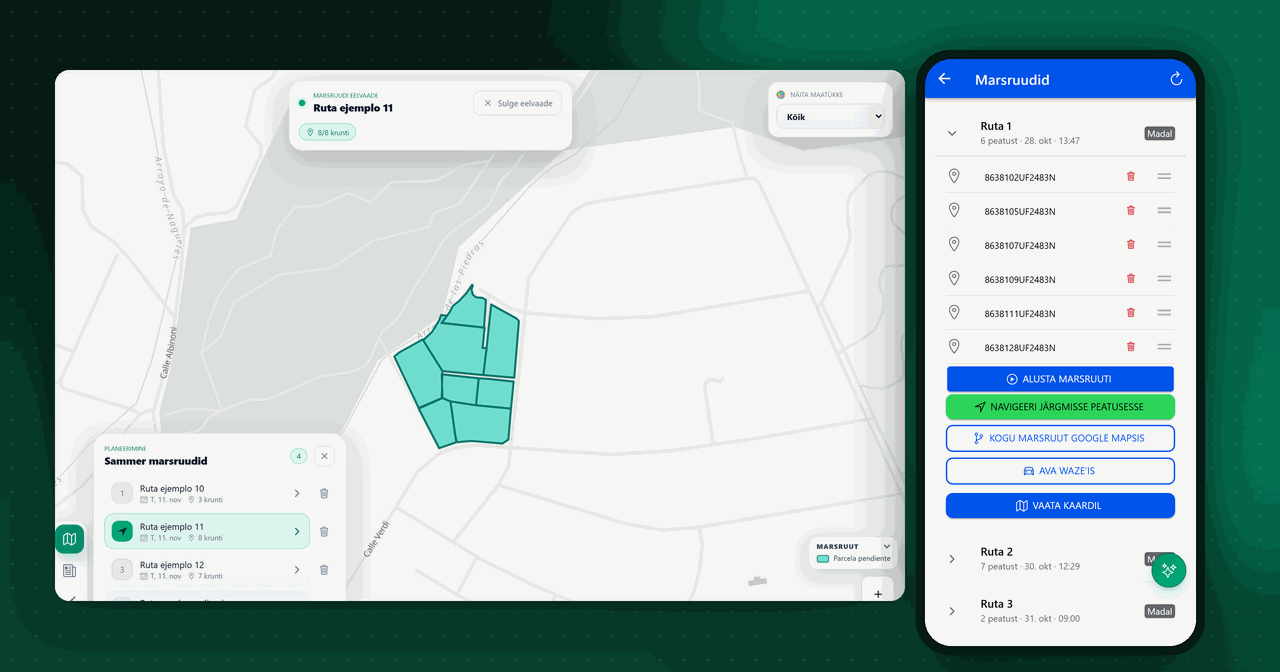The image size is (1280, 672).
Task: Click the route count badge 4
Action: 298,456
